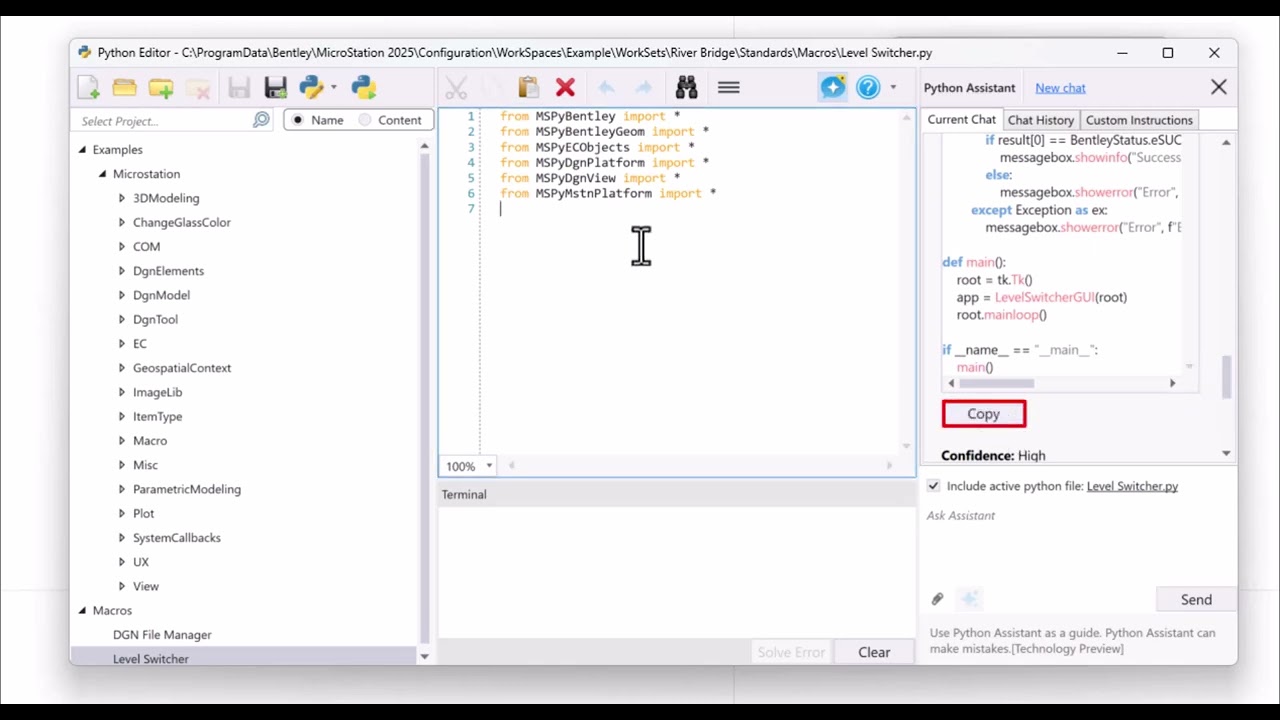Image resolution: width=1280 pixels, height=720 pixels.
Task: Click the Cut scissors icon
Action: point(456,88)
